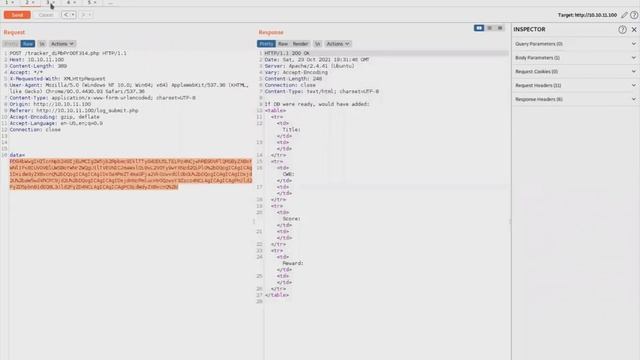Screen dimensions: 640x360
Task: Open the Request Actions dropdown
Action: (62, 44)
